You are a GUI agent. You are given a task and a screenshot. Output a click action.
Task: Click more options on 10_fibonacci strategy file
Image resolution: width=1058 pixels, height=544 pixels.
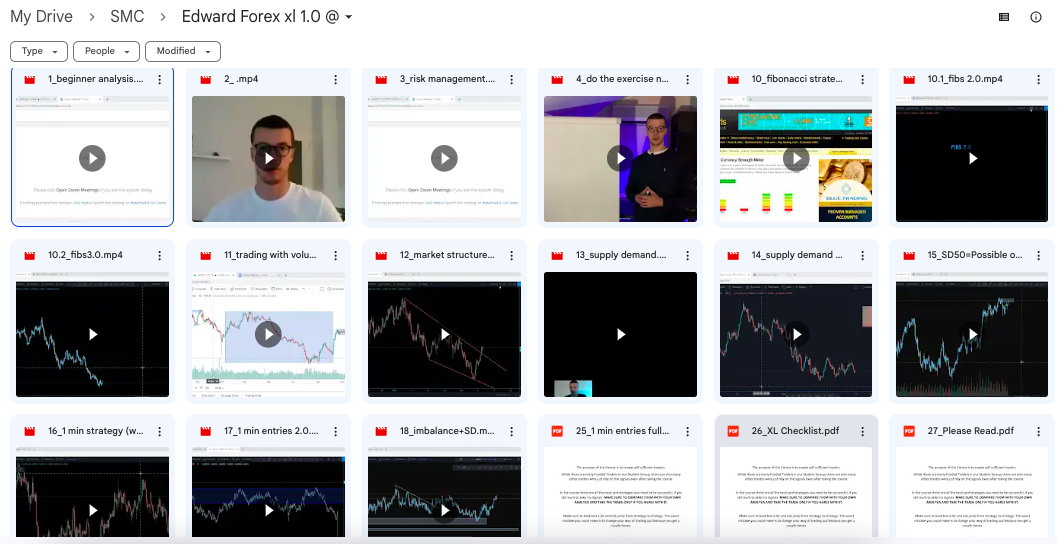[860, 79]
